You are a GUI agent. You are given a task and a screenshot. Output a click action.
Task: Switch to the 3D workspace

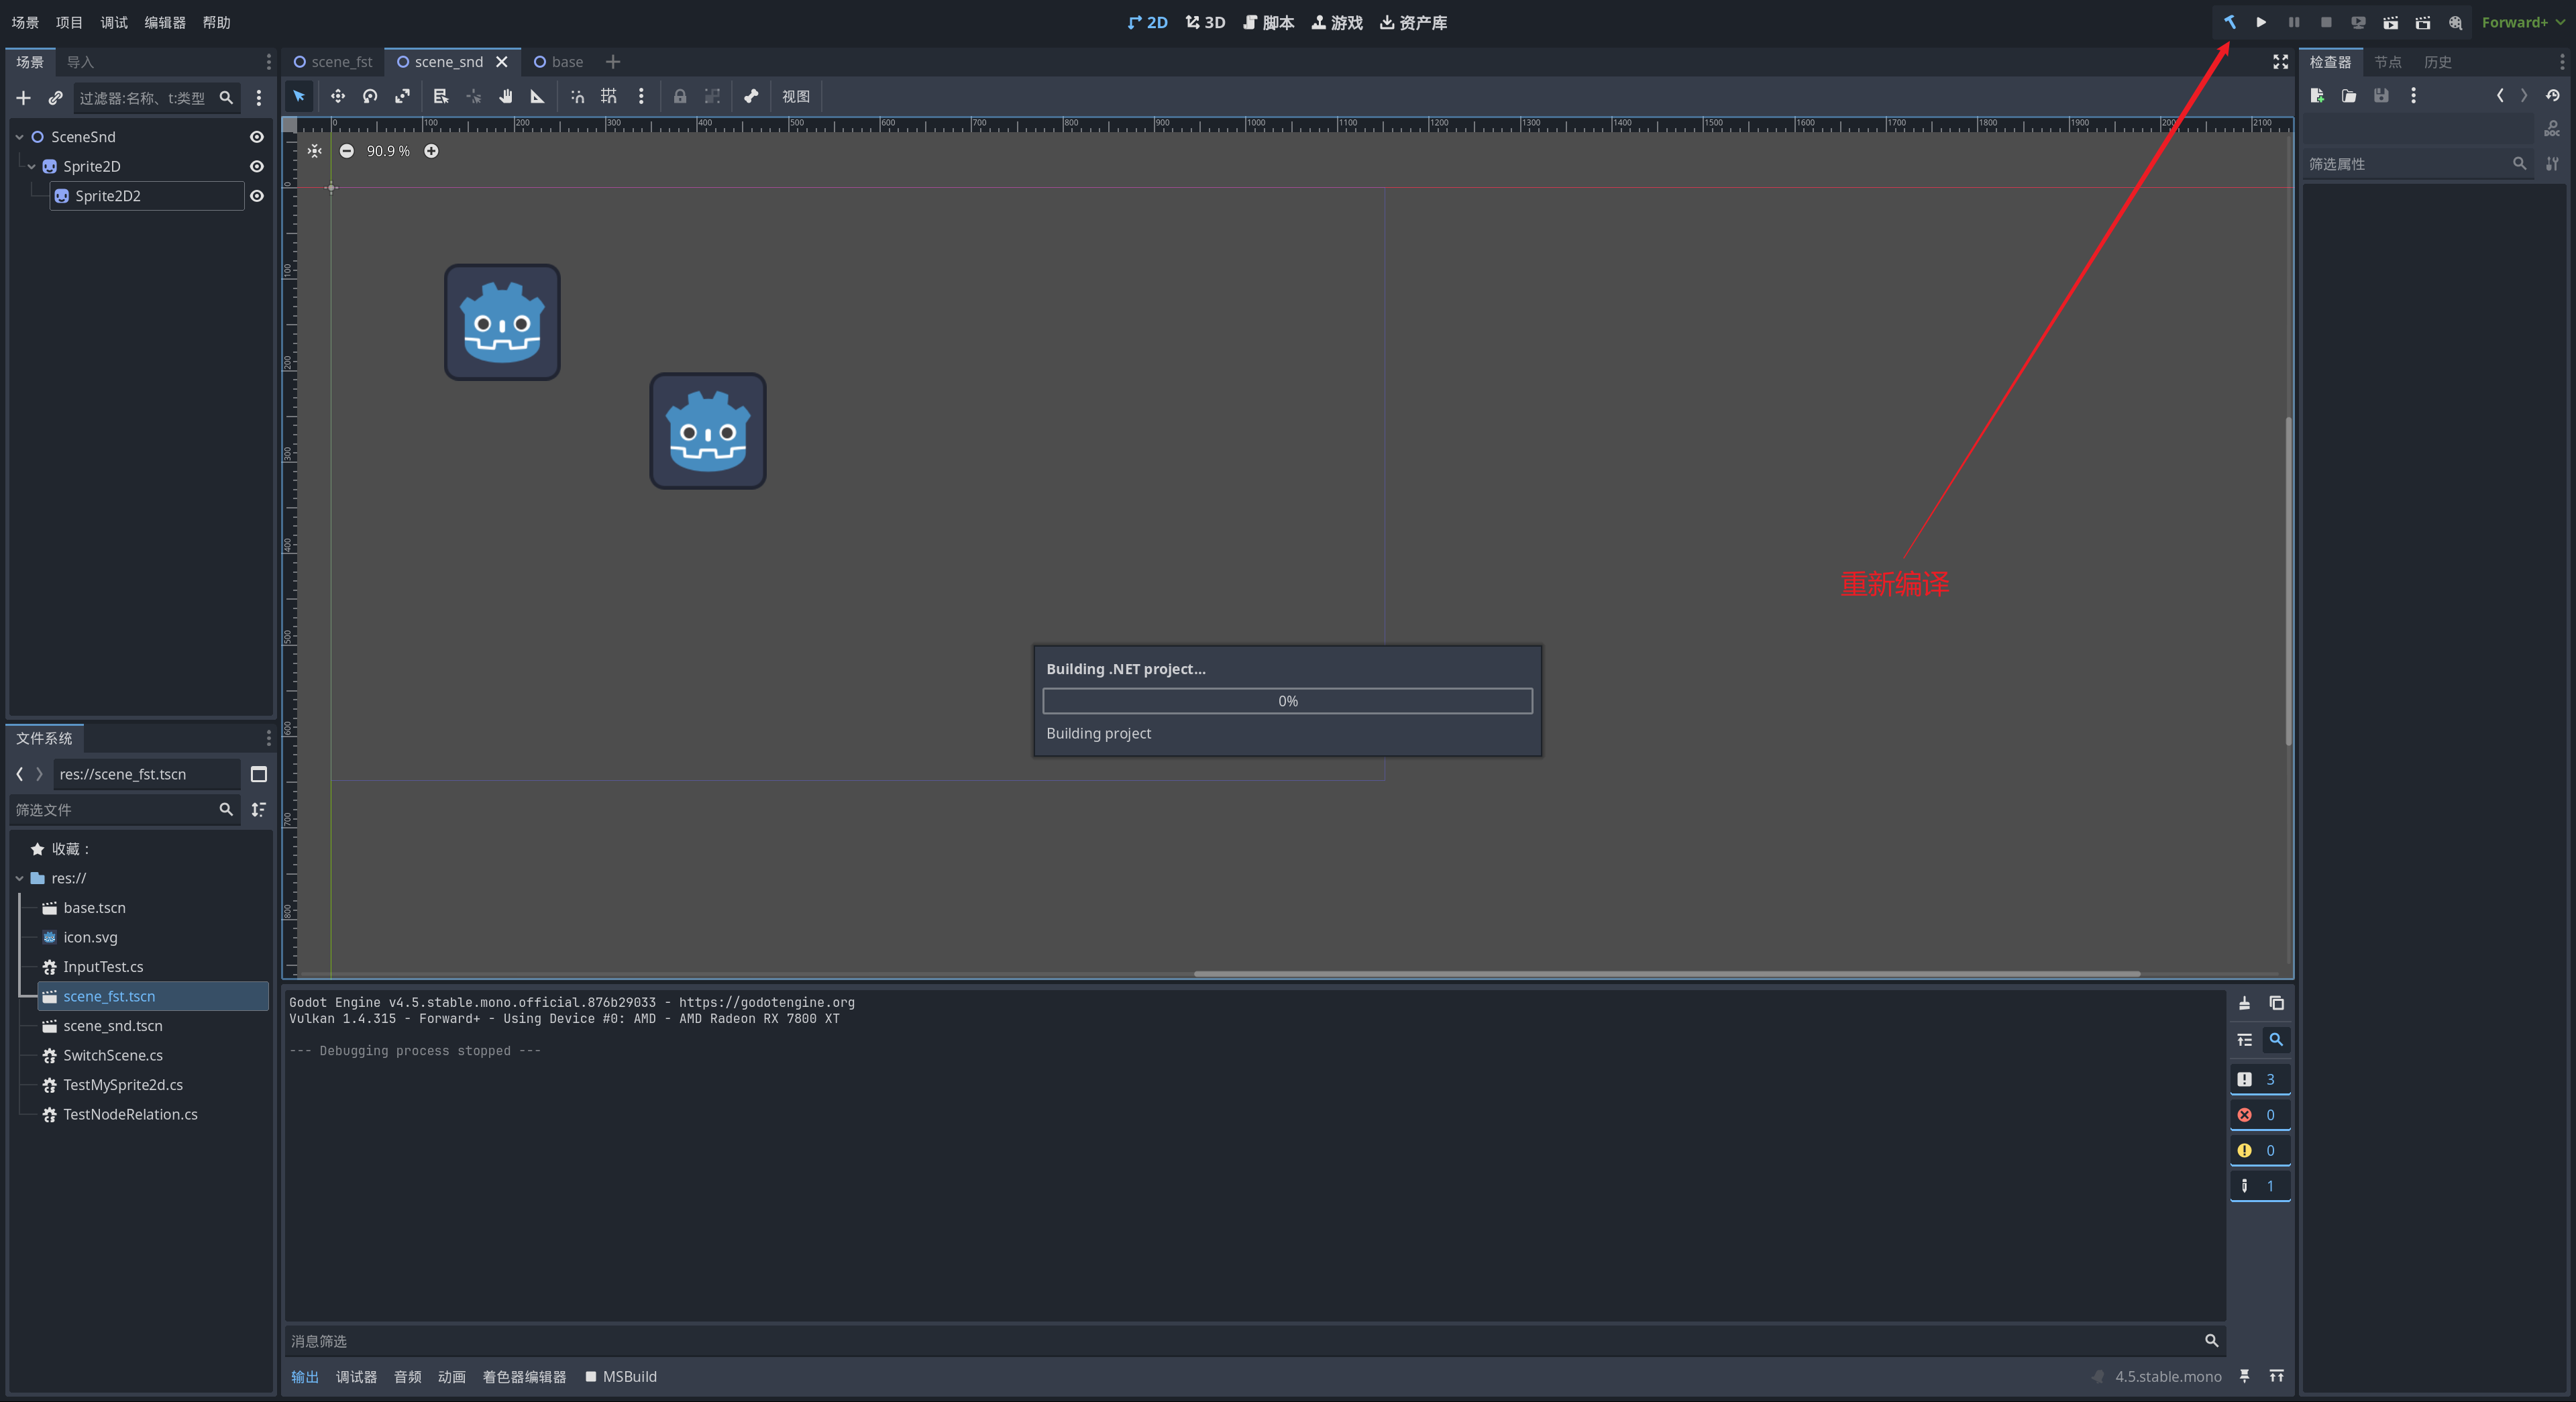[1205, 22]
